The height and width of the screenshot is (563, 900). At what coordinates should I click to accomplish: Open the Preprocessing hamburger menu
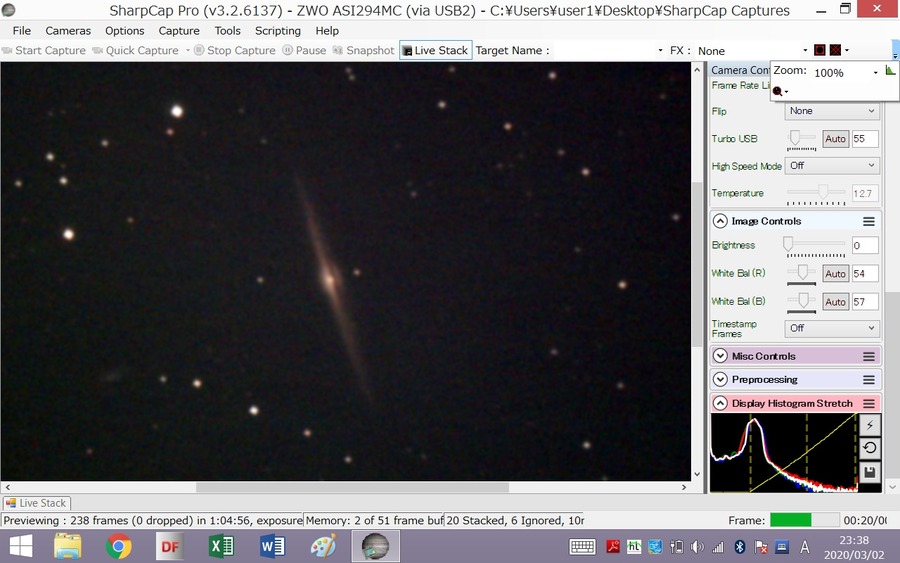tap(869, 380)
